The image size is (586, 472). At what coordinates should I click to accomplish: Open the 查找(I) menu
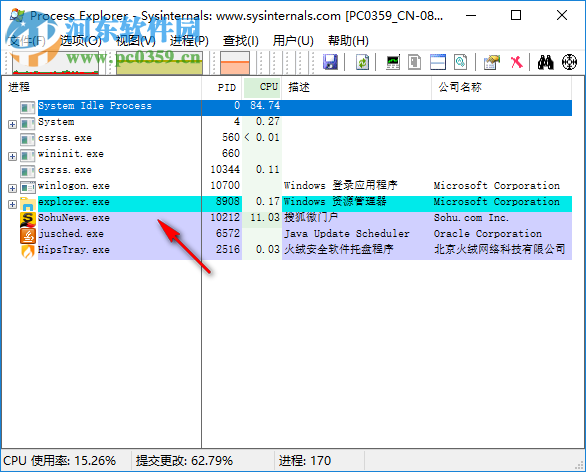click(x=241, y=40)
